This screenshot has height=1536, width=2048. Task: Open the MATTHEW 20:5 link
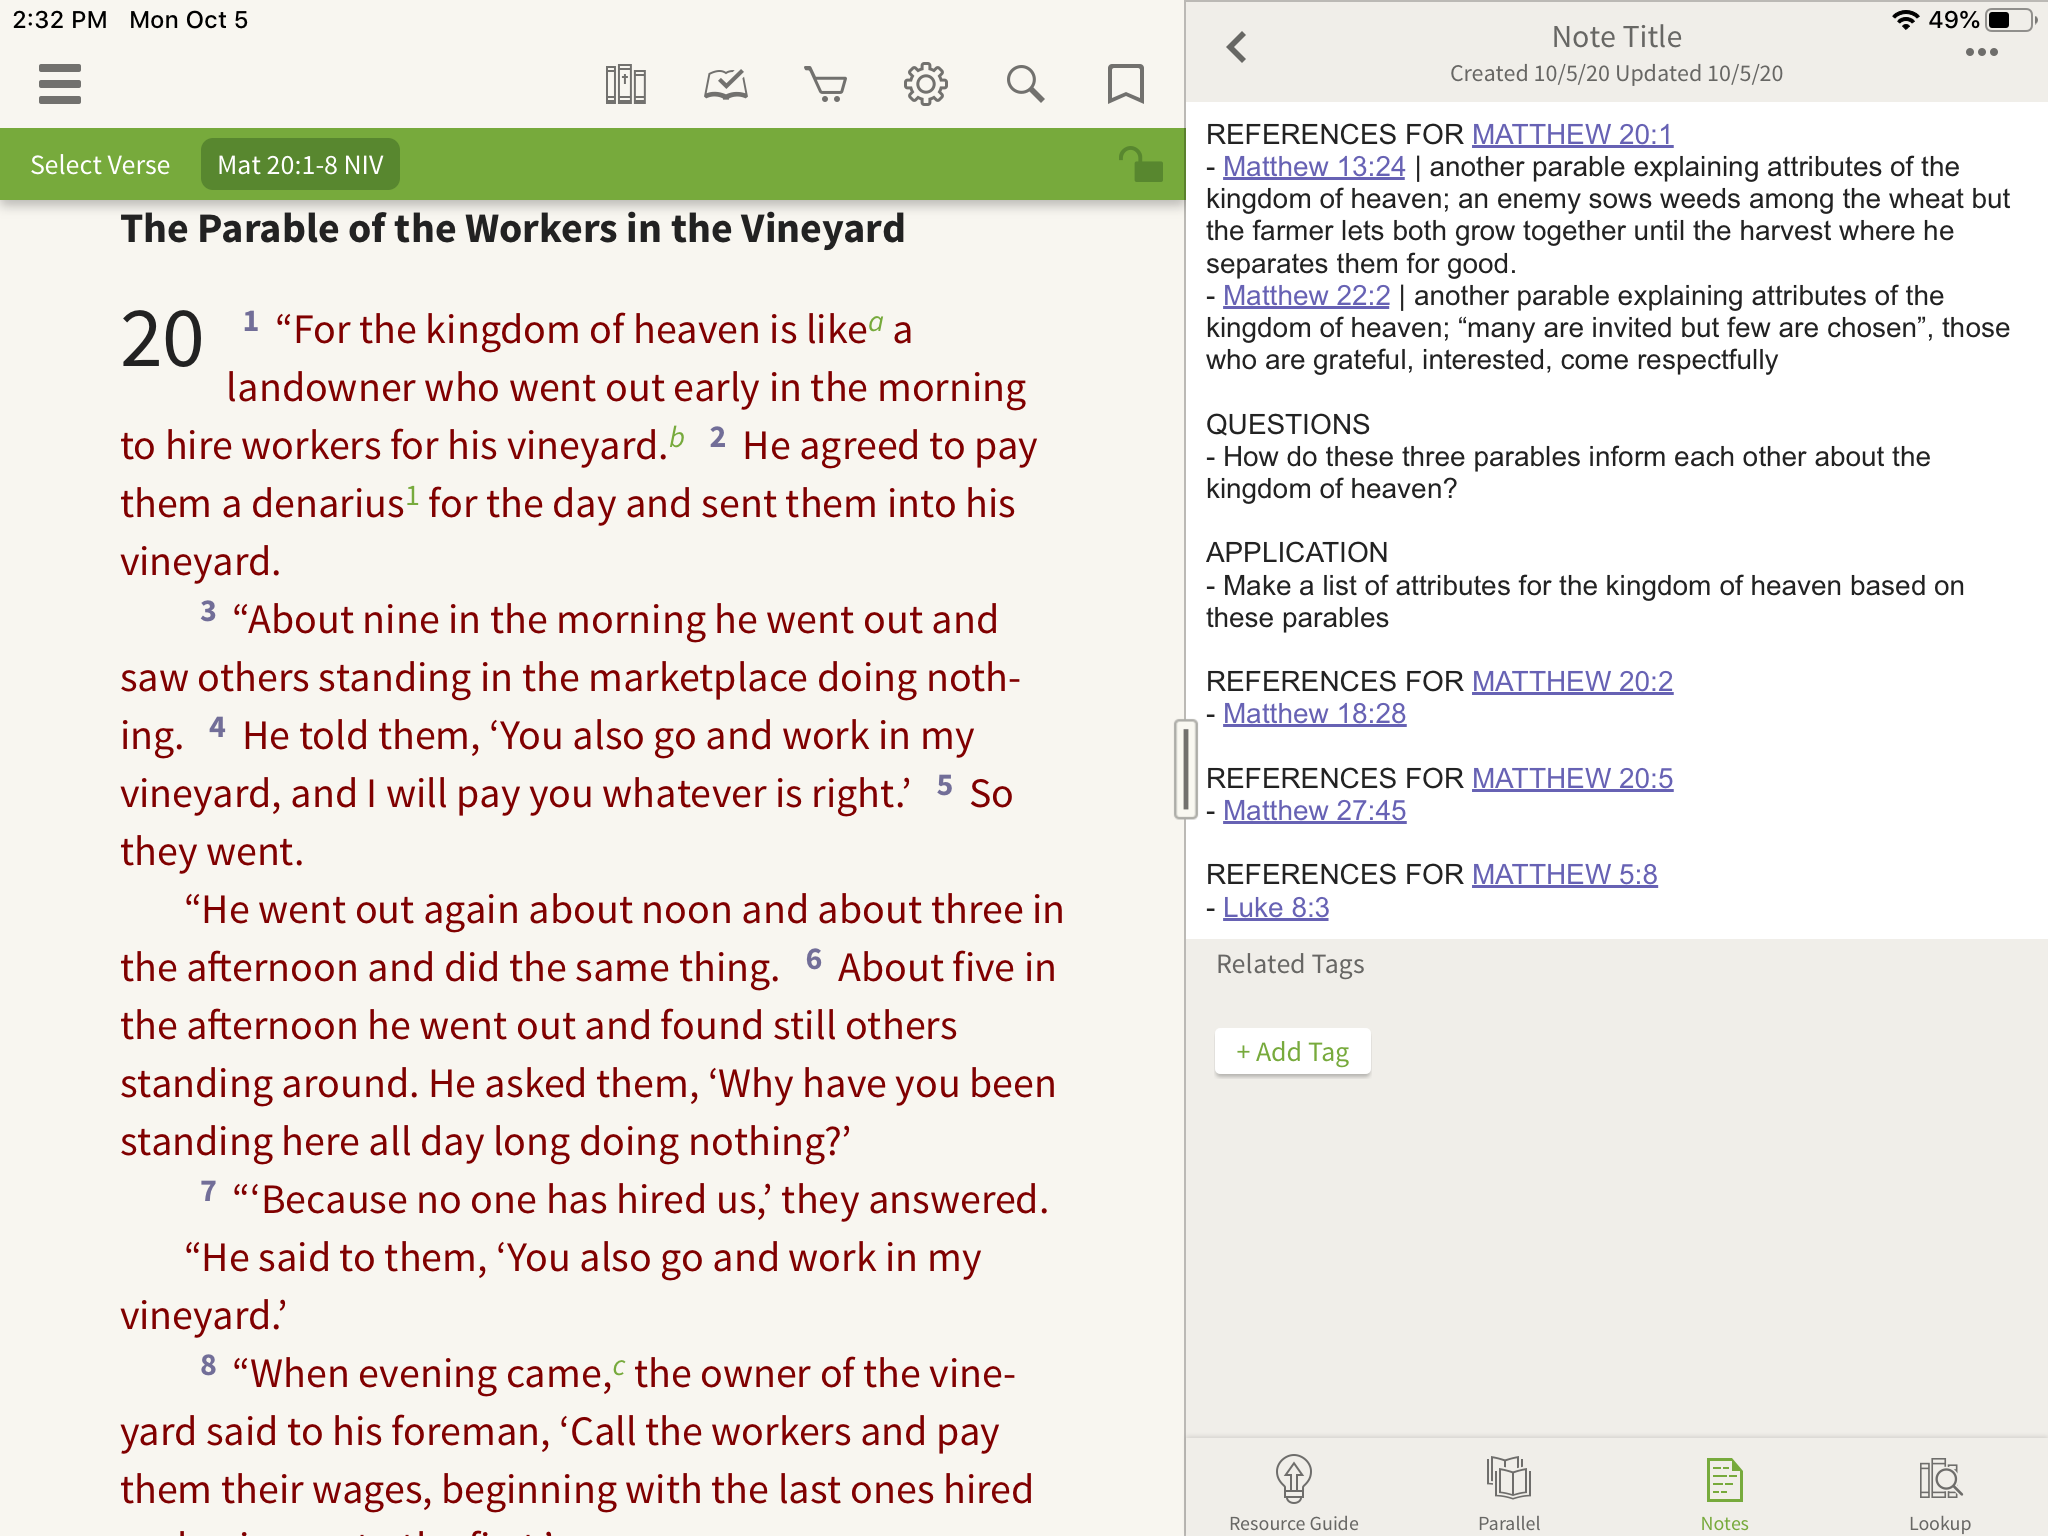(1572, 778)
